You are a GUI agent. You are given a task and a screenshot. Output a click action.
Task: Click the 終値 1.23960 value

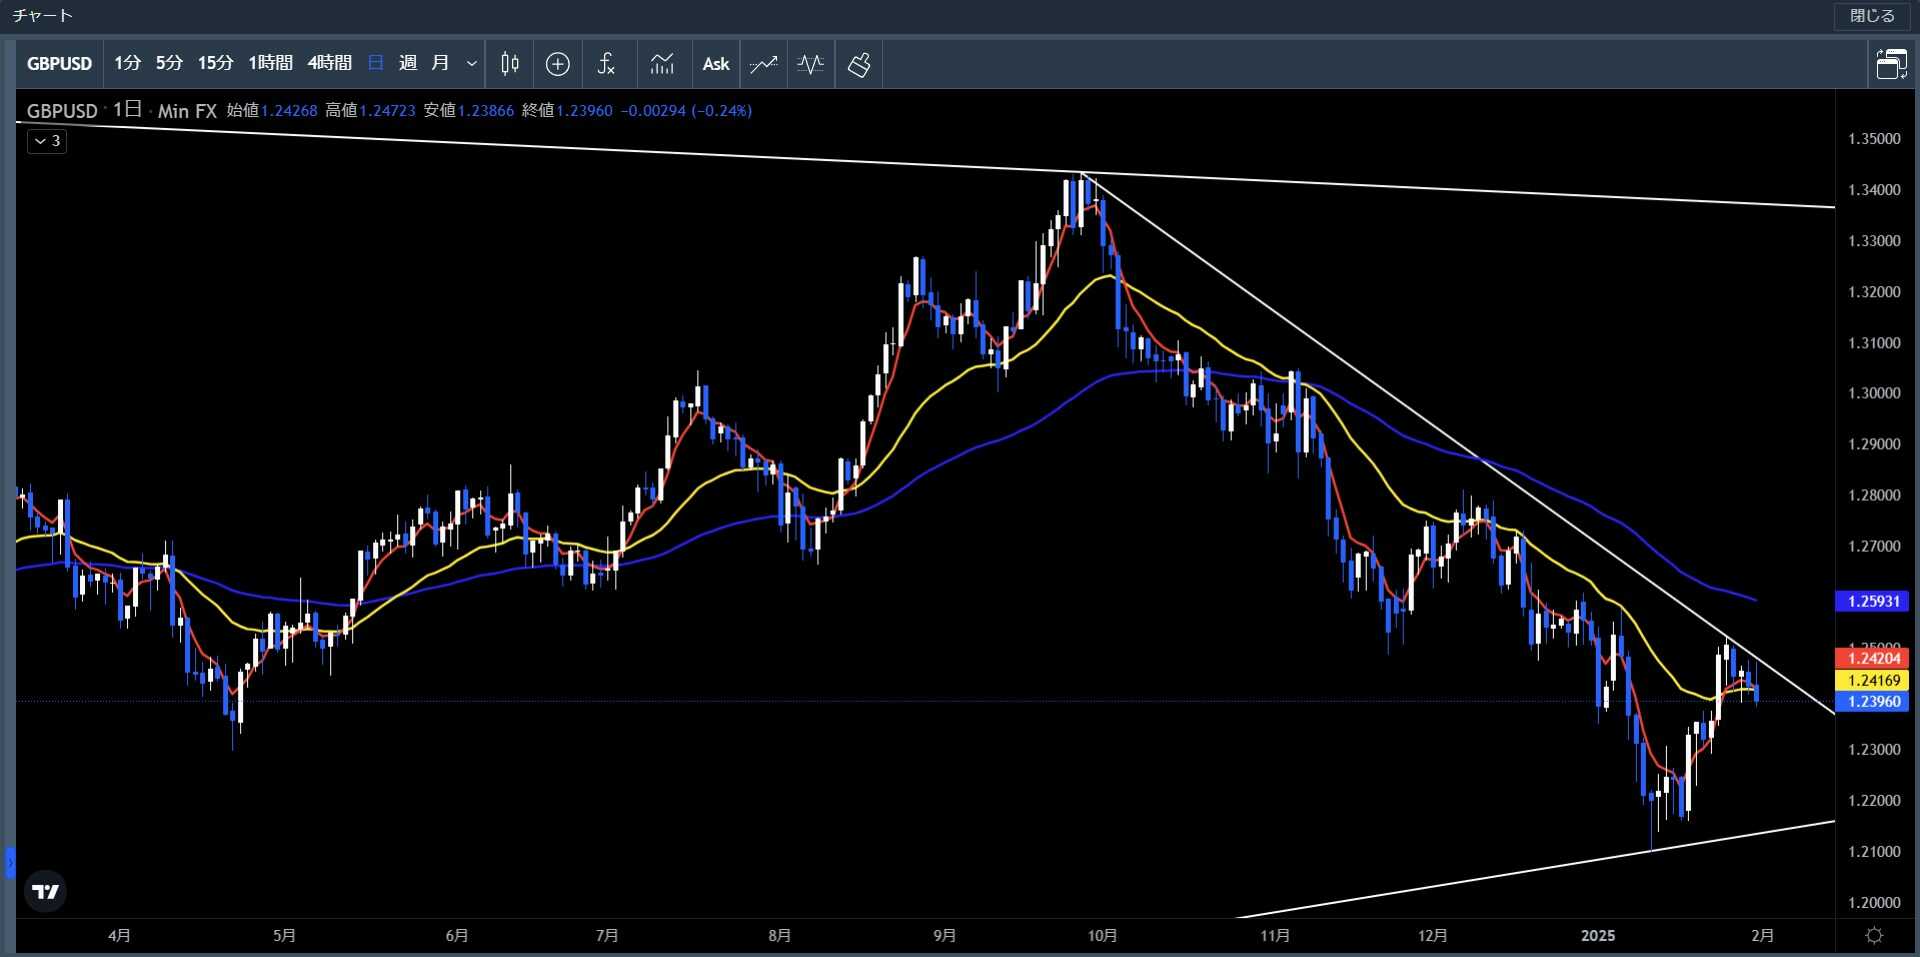[567, 111]
